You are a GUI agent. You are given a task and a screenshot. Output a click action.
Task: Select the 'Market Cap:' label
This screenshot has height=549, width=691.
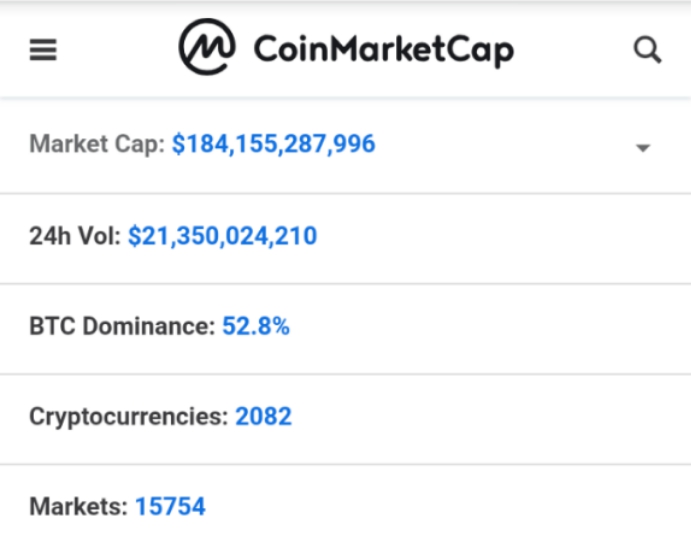coord(97,145)
